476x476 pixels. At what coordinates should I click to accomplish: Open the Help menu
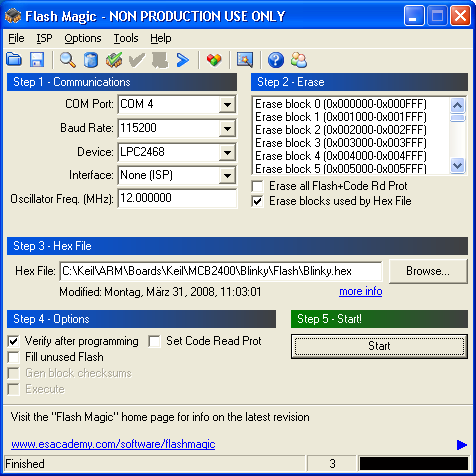(x=161, y=38)
